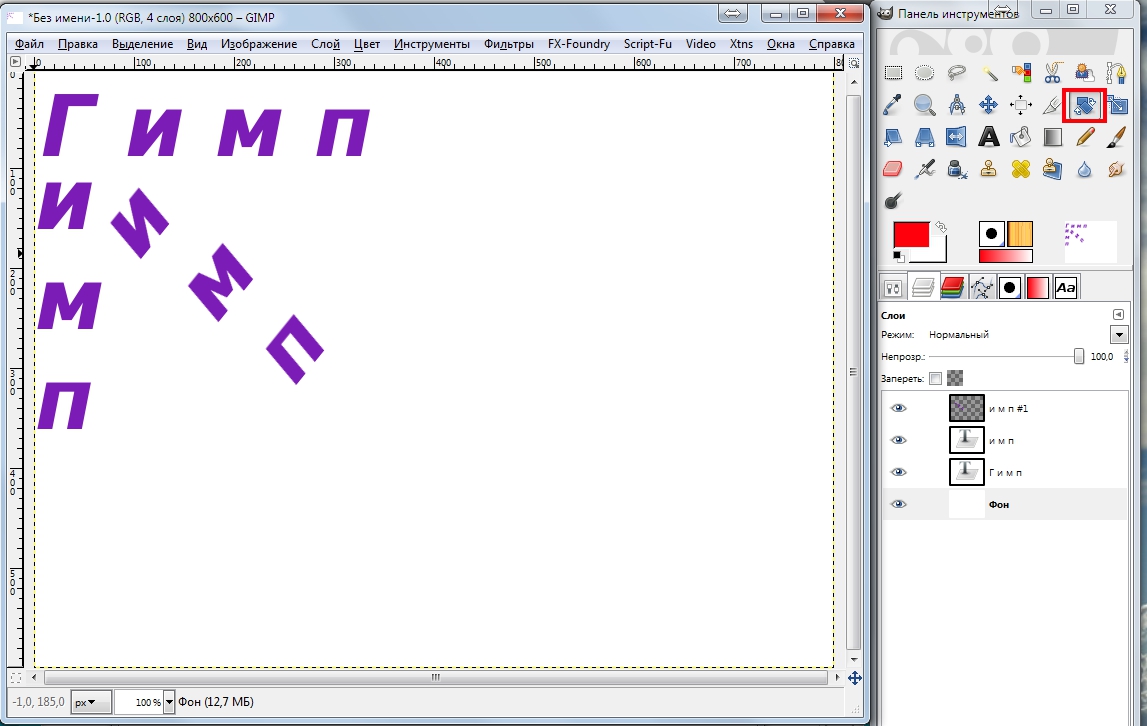The height and width of the screenshot is (726, 1147).
Task: Activate the Blend gradient tool
Action: point(1053,137)
